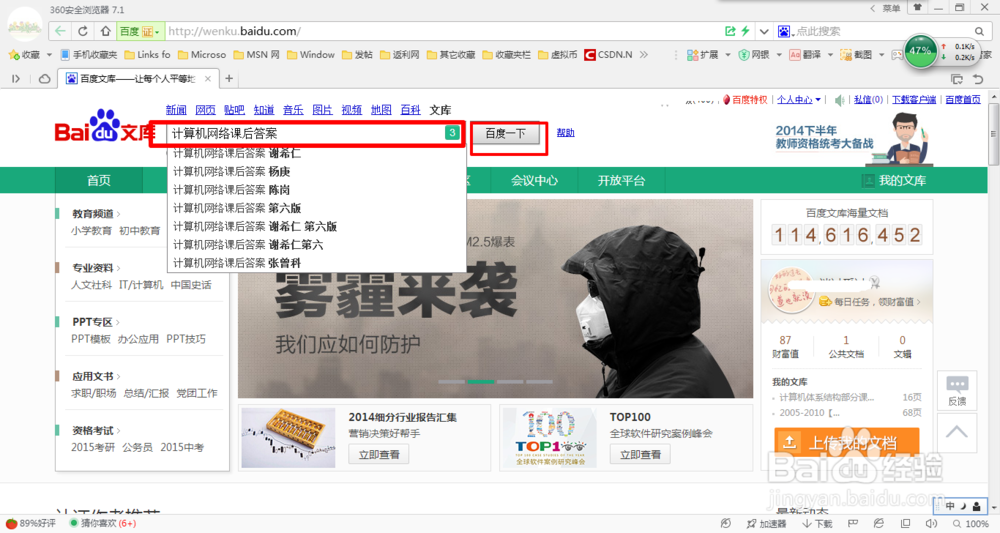Go back using the browser back arrow

coord(60,31)
